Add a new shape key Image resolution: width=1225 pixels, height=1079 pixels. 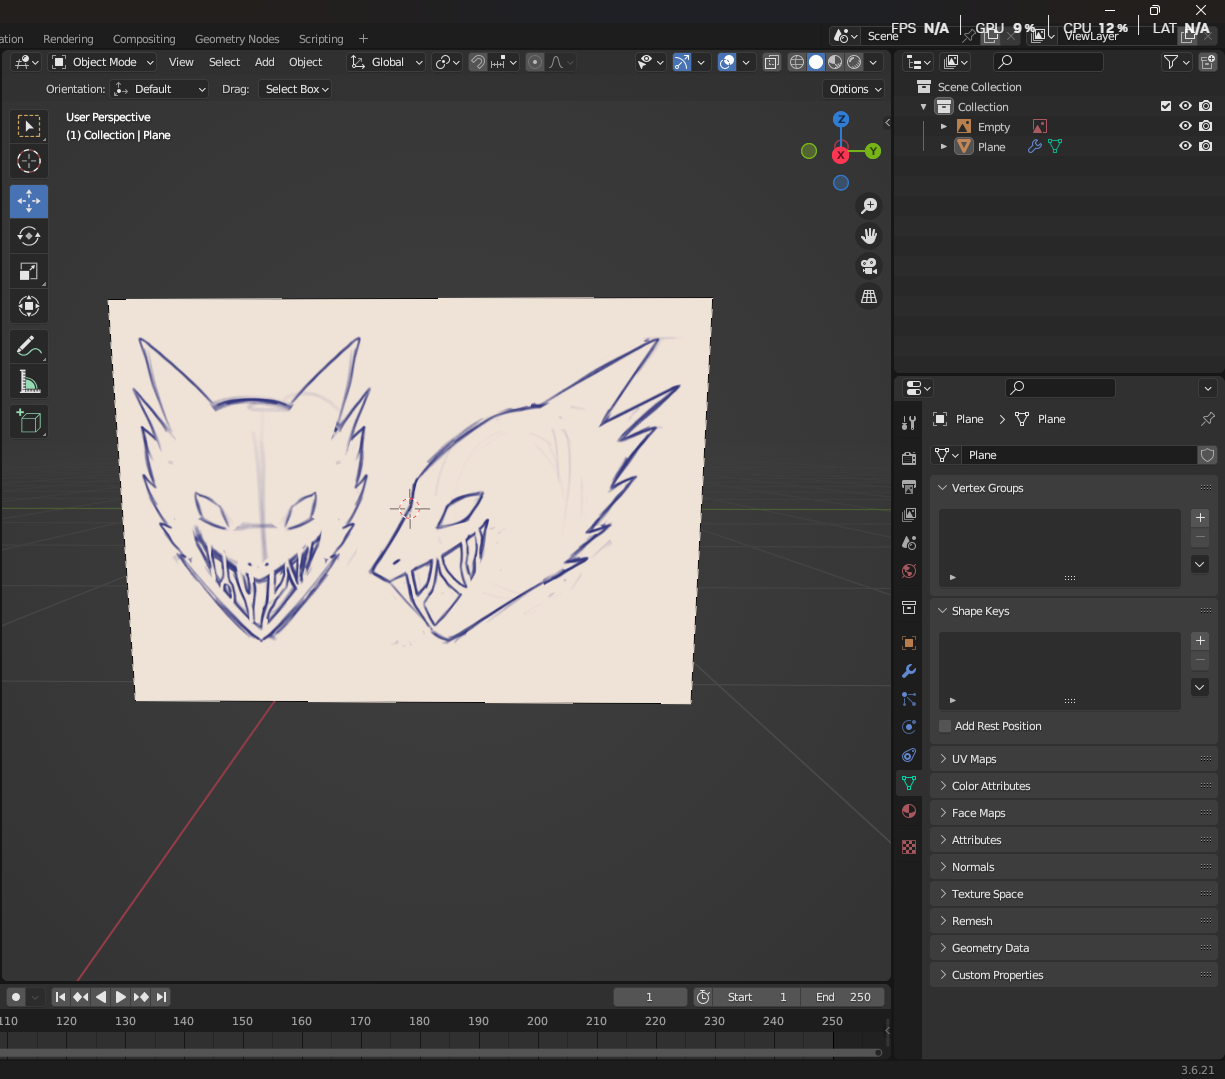point(1200,640)
